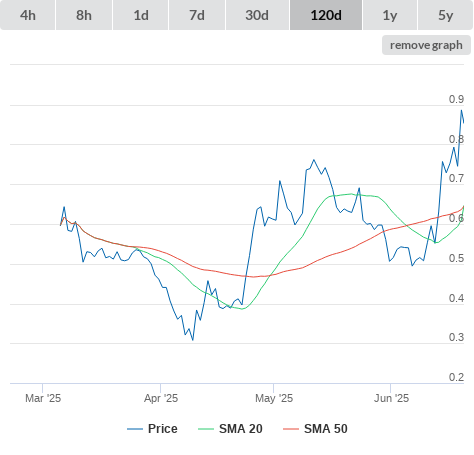
Task: Hide the SMA 20 series via legend
Action: pyautogui.click(x=241, y=429)
